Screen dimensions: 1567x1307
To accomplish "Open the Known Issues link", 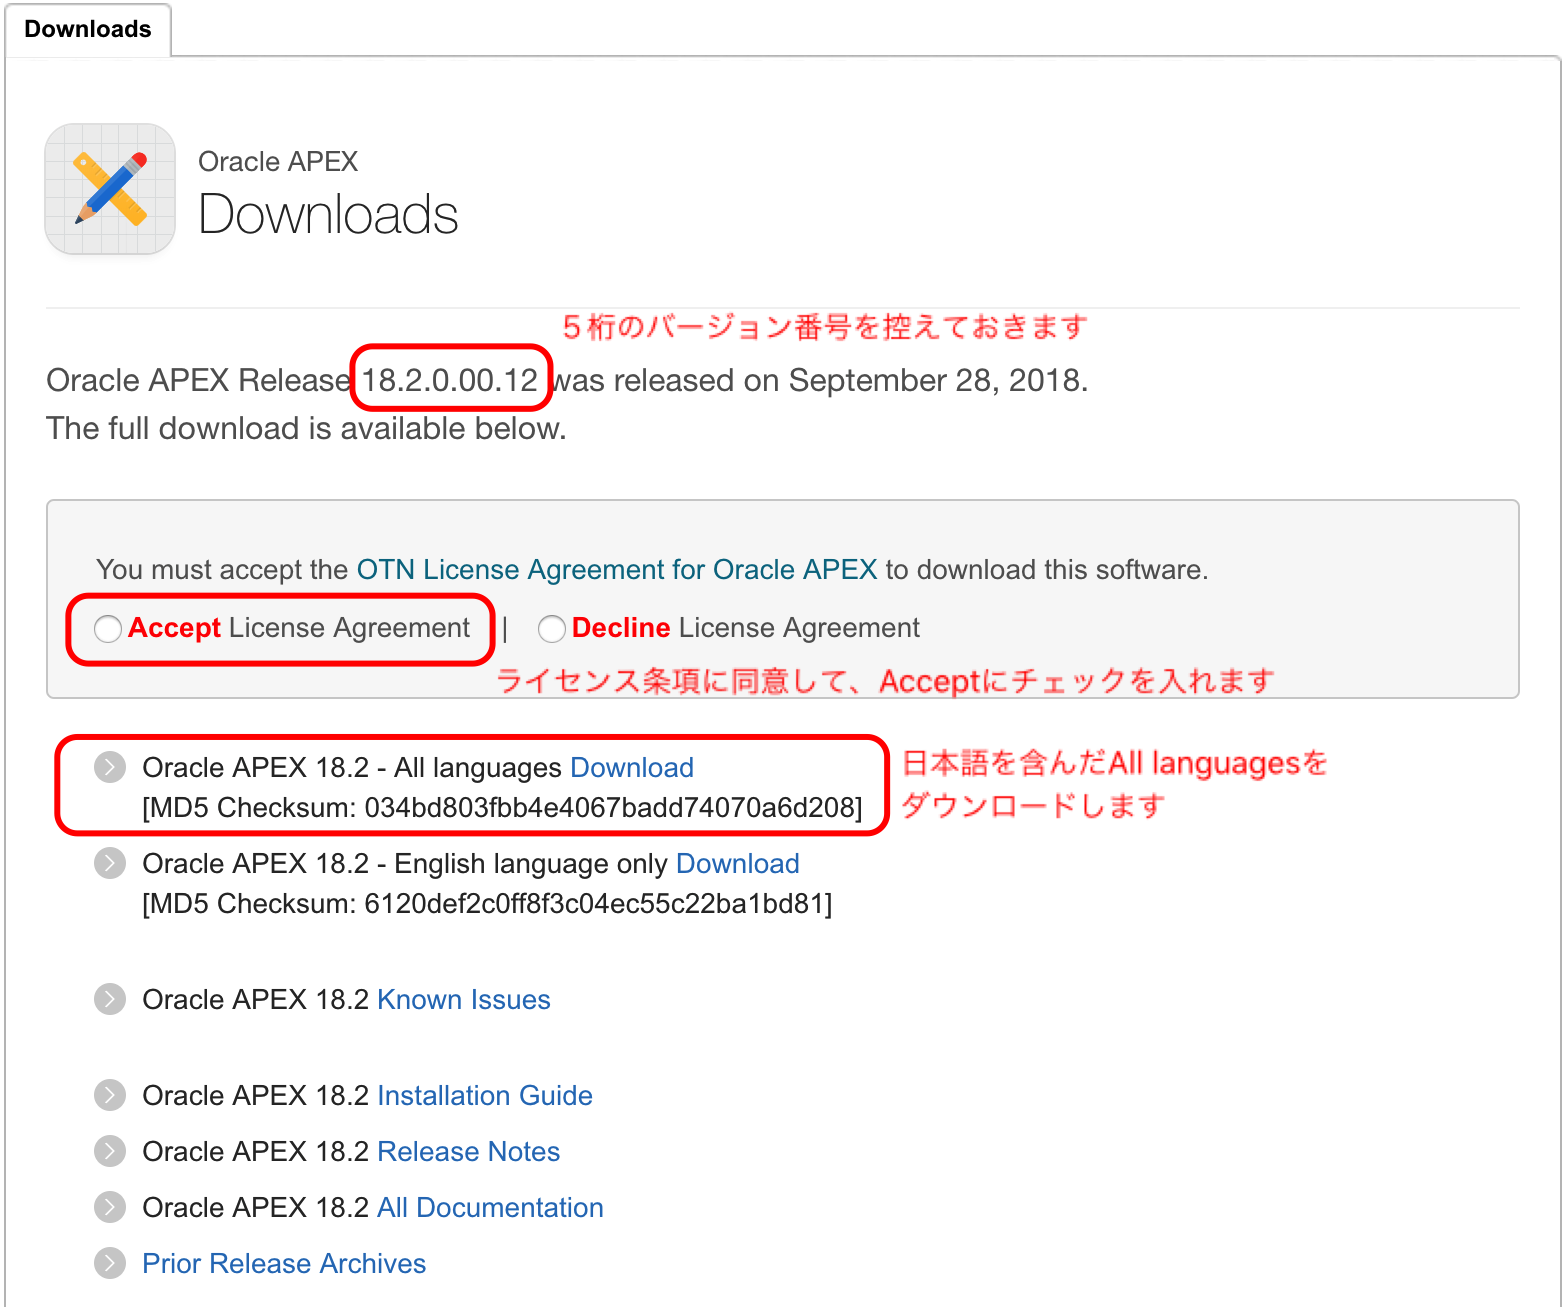I will tap(464, 1000).
